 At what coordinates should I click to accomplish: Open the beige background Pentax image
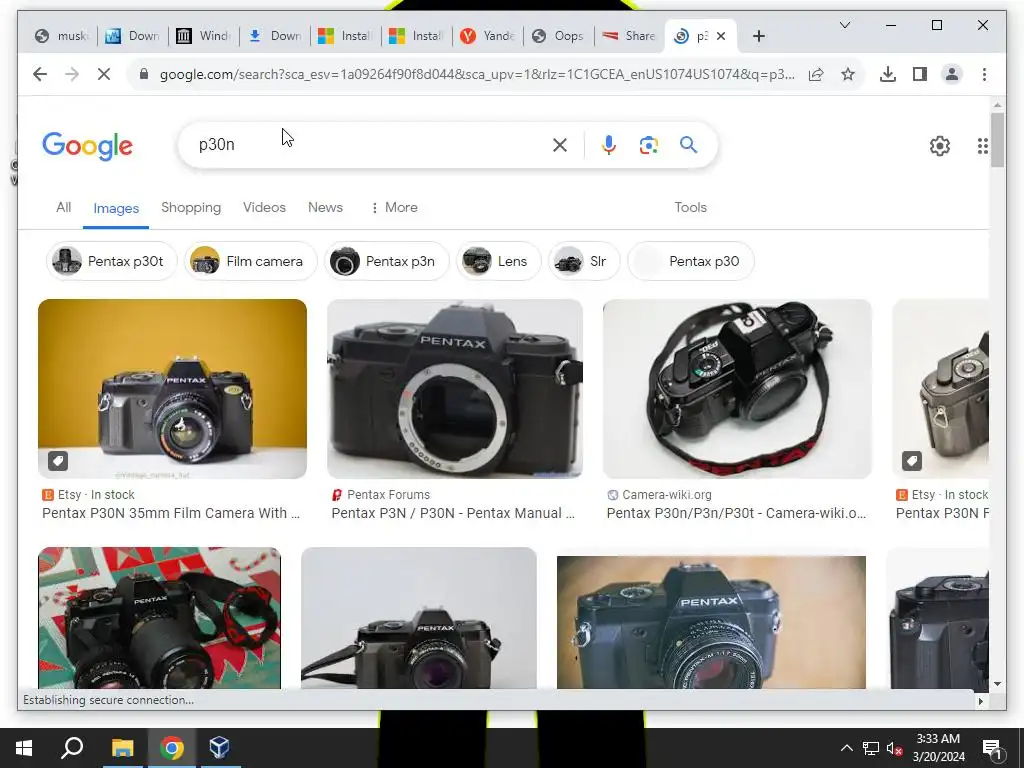pyautogui.click(x=711, y=622)
